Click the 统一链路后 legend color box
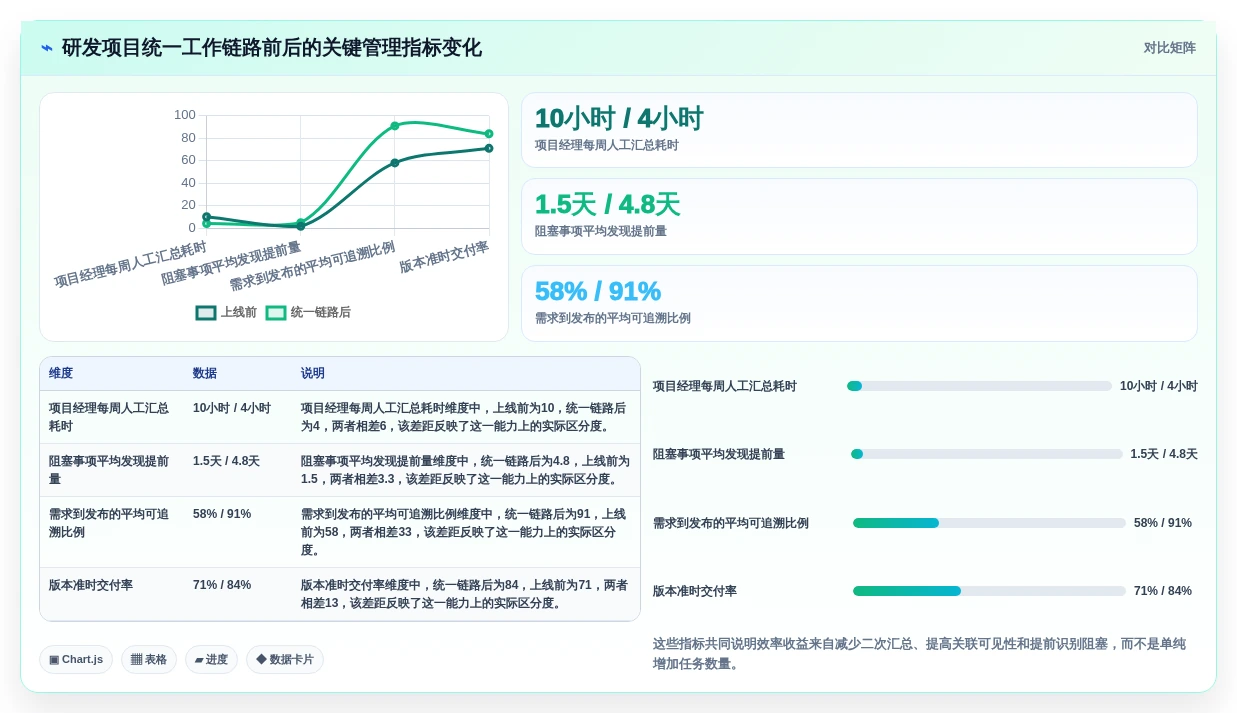1237x713 pixels. click(x=276, y=313)
